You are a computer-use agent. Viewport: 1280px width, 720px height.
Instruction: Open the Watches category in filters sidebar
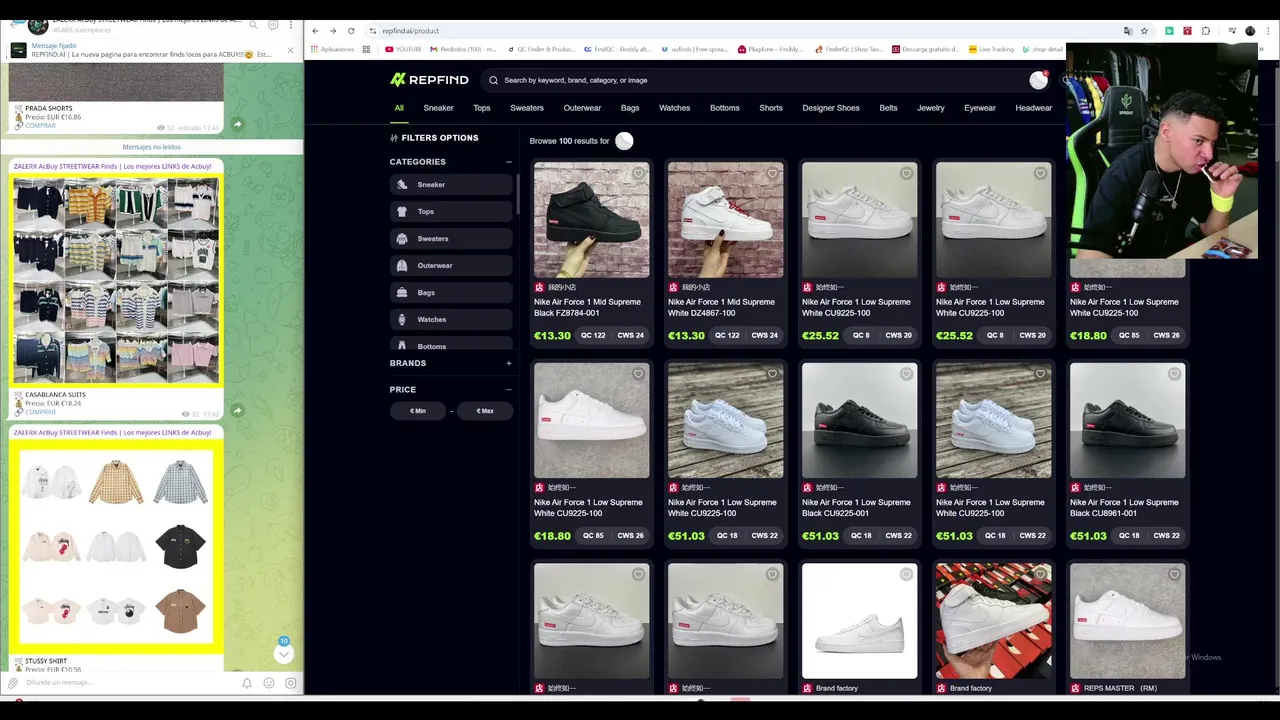451,319
